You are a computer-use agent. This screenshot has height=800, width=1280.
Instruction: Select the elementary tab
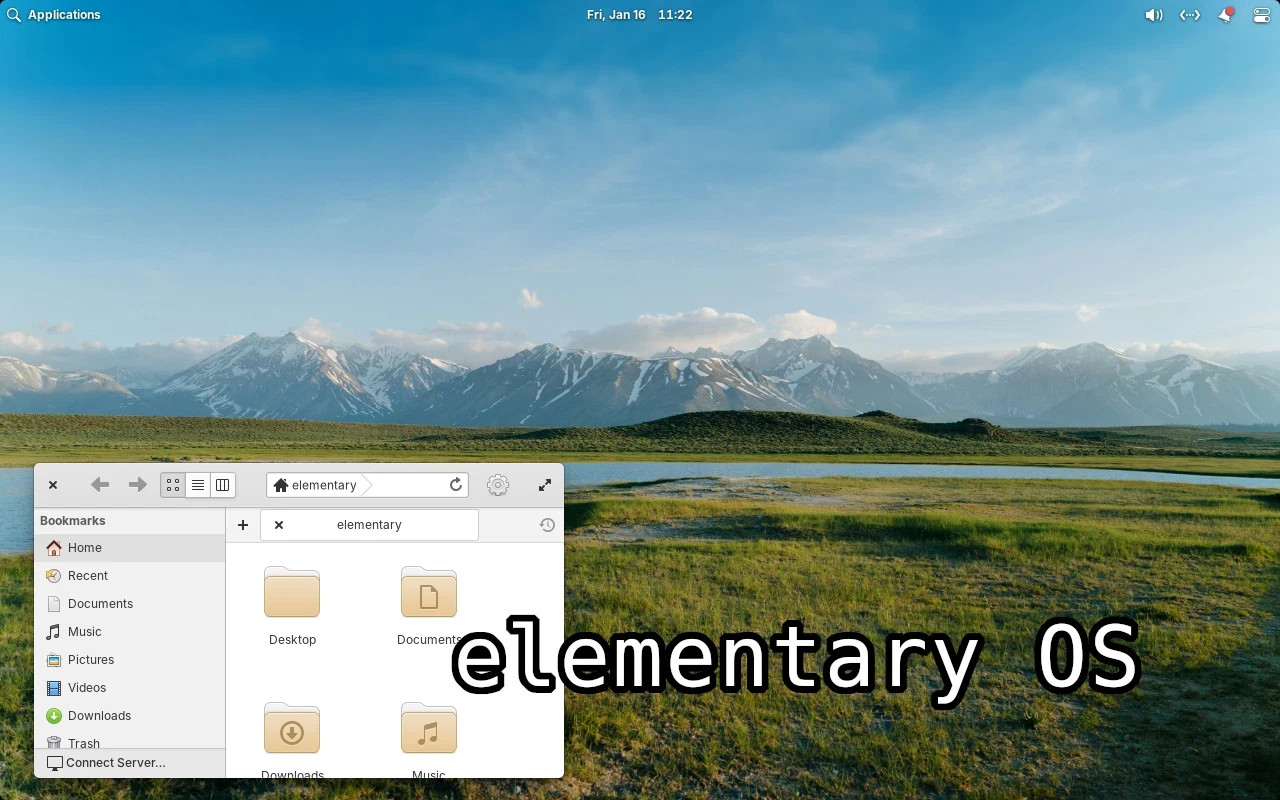coord(369,525)
